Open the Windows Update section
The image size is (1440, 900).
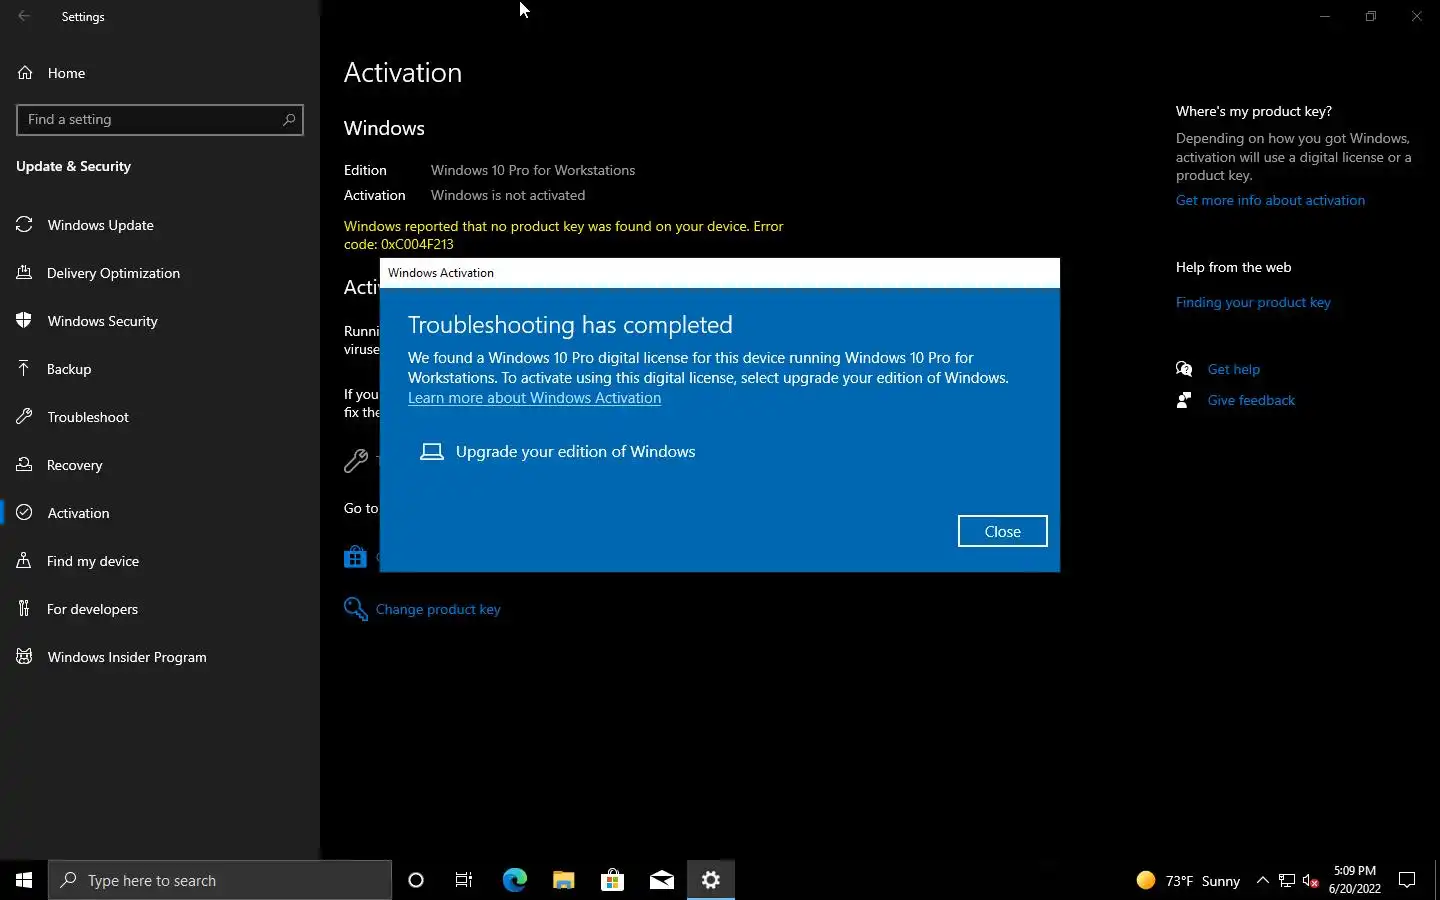point(160,225)
